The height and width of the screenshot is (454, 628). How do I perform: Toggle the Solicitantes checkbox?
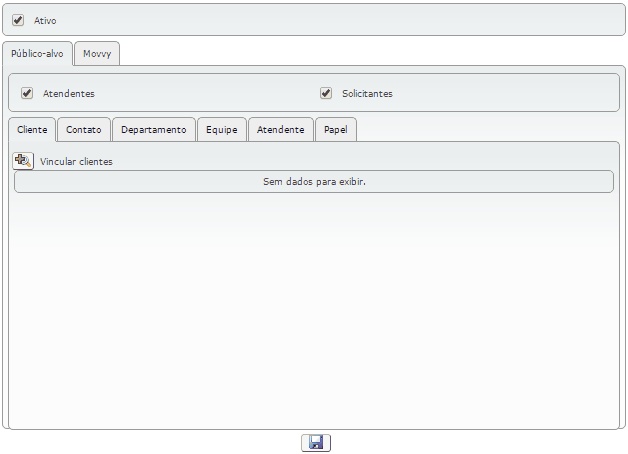(x=326, y=93)
